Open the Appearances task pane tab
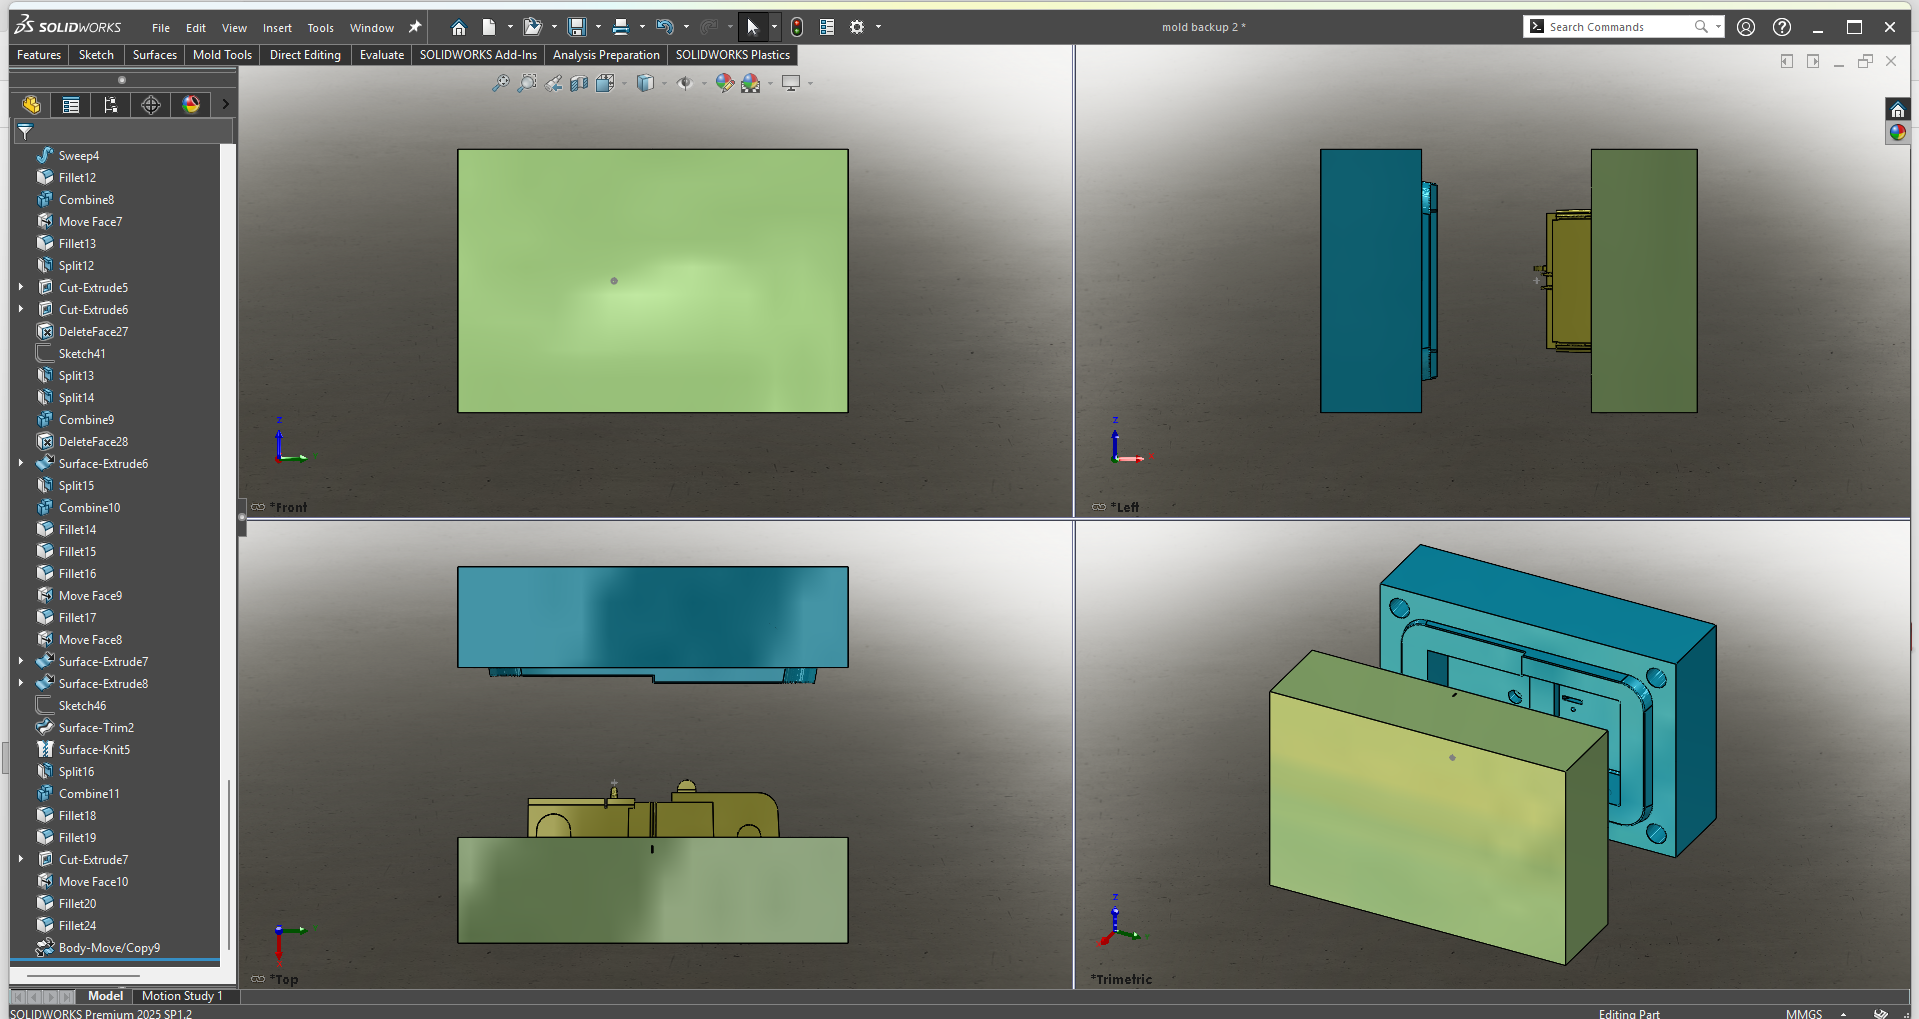 coord(1897,132)
